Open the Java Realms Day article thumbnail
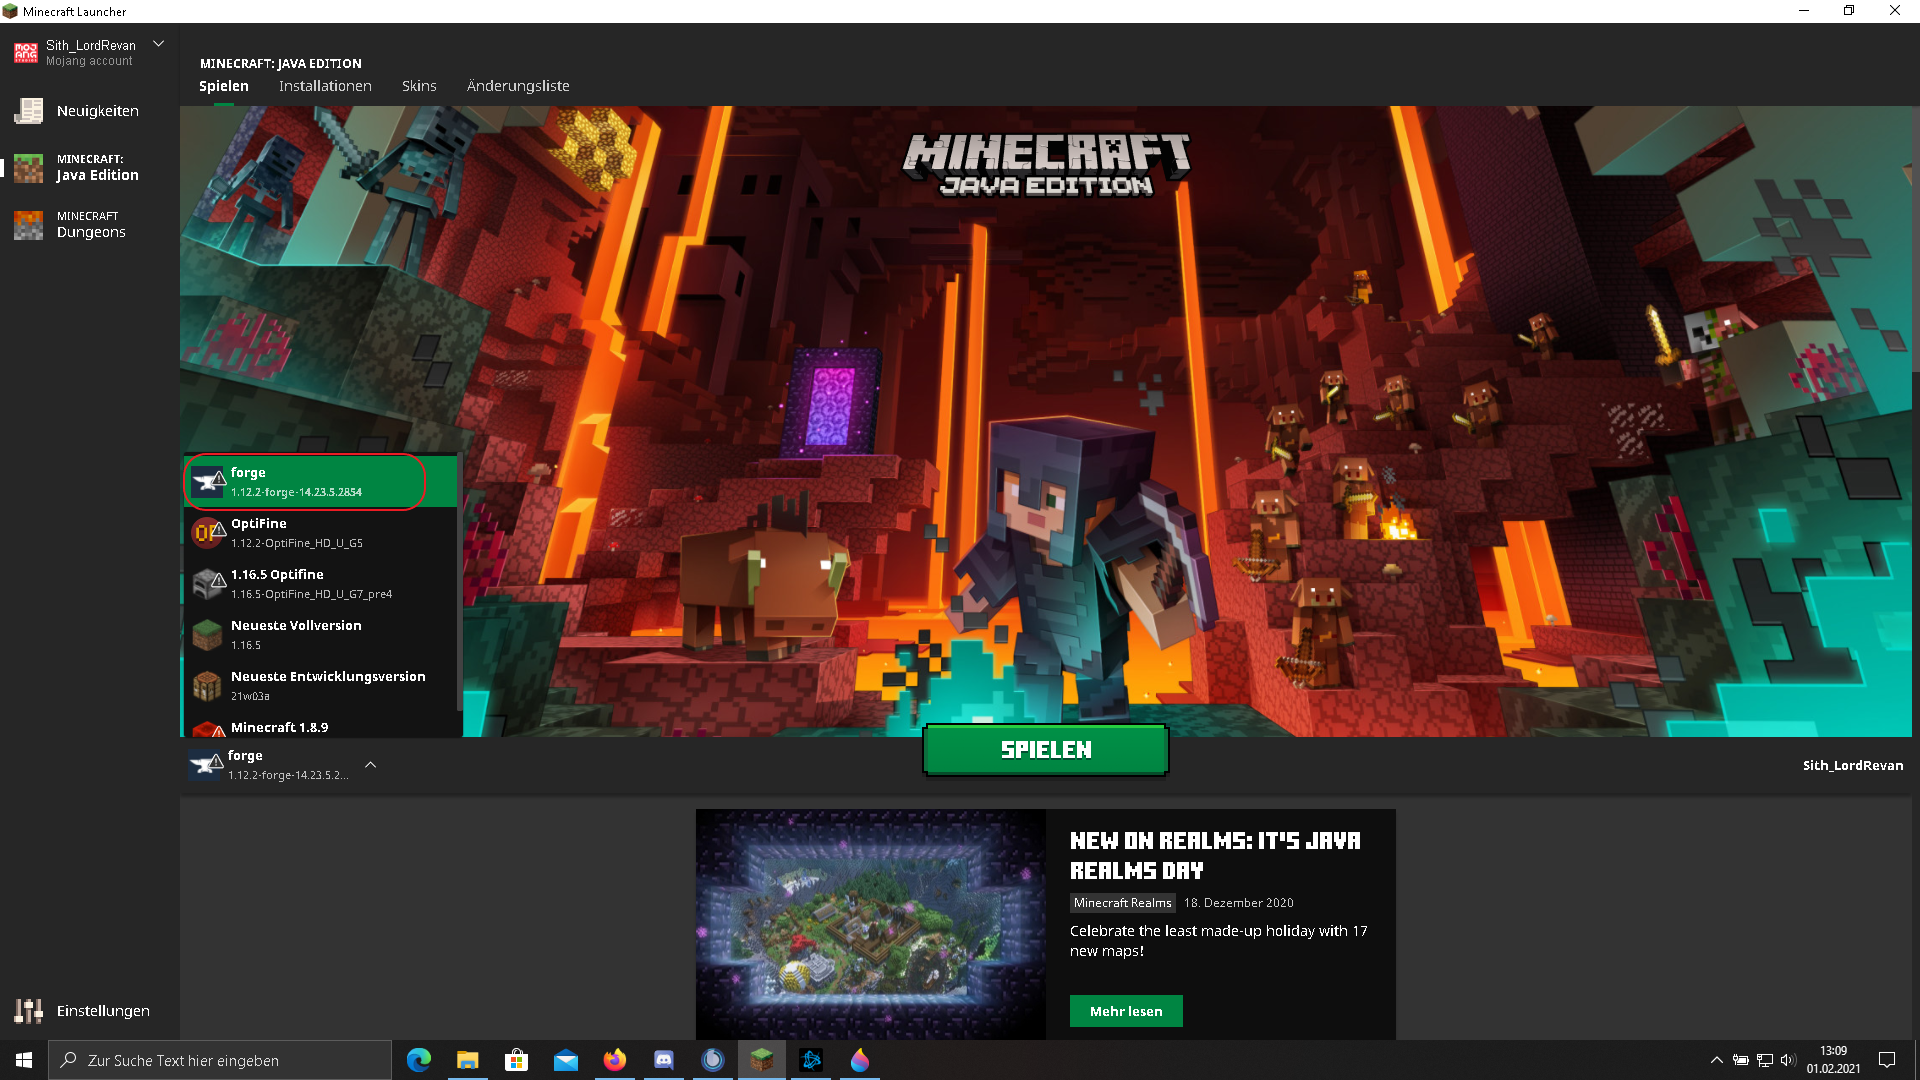 click(871, 924)
